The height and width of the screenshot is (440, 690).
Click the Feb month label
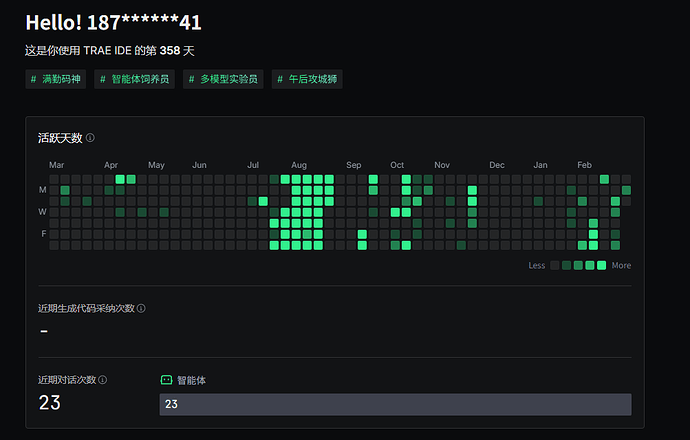click(x=584, y=165)
